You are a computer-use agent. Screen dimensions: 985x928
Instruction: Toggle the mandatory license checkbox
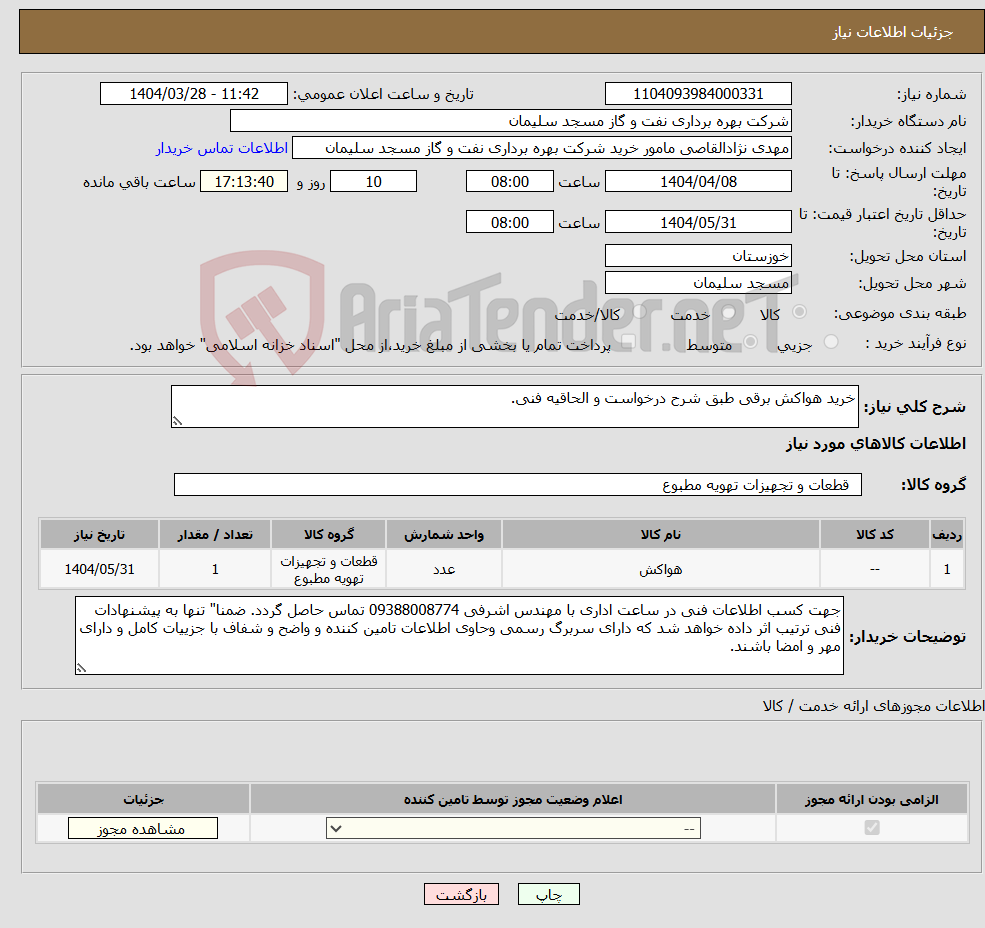pos(872,827)
